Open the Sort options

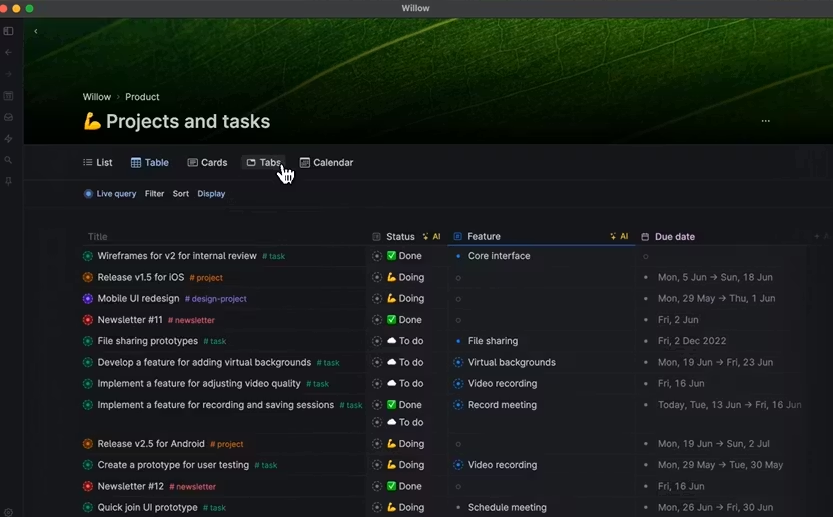pyautogui.click(x=180, y=194)
